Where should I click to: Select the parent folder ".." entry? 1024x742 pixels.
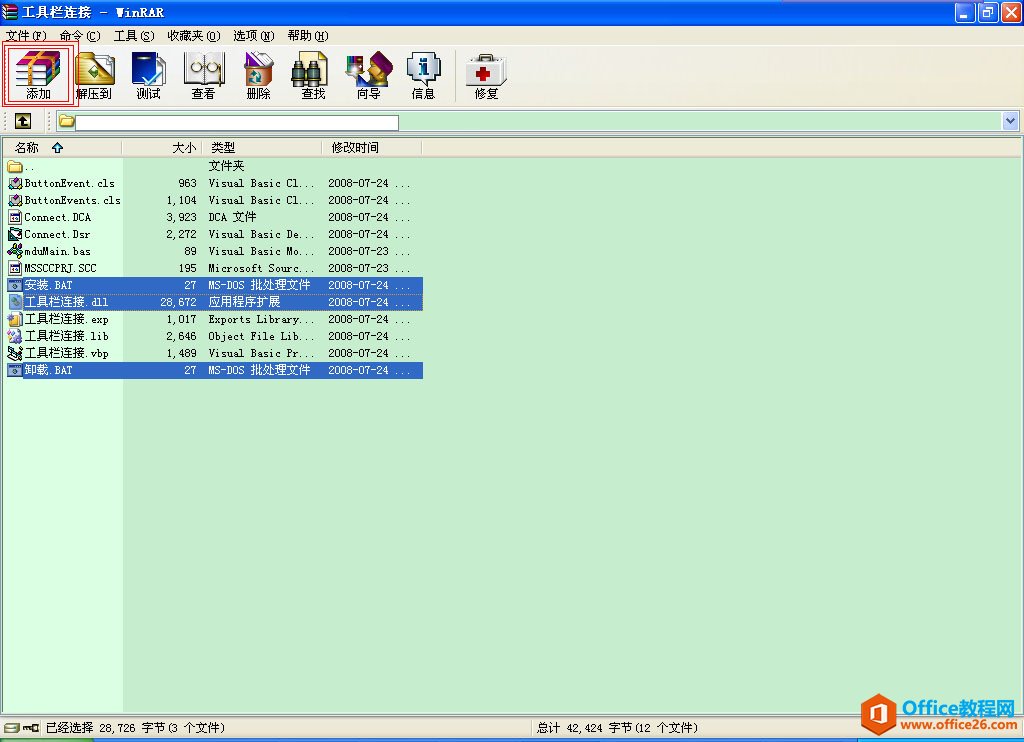[30, 166]
